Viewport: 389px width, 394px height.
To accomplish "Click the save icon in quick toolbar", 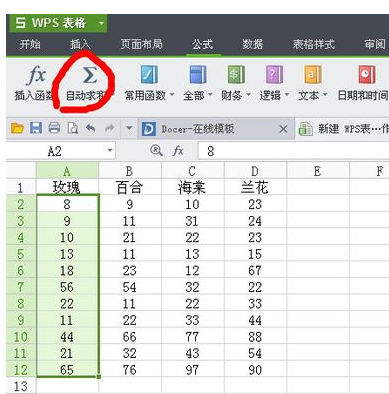I will [x=36, y=128].
